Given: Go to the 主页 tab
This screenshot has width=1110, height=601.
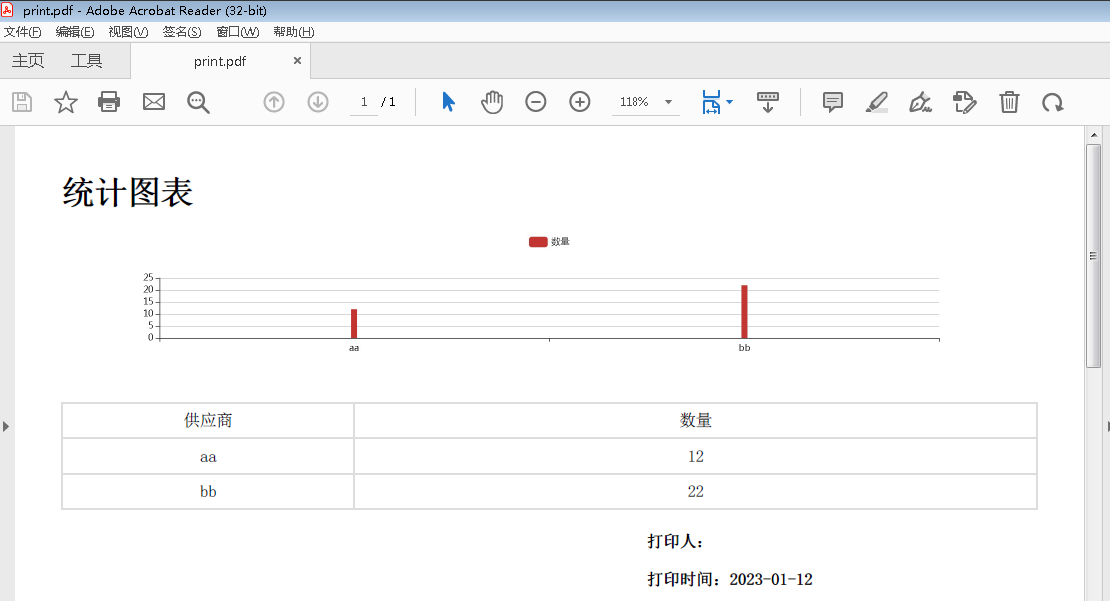Looking at the screenshot, I should pyautogui.click(x=28, y=61).
